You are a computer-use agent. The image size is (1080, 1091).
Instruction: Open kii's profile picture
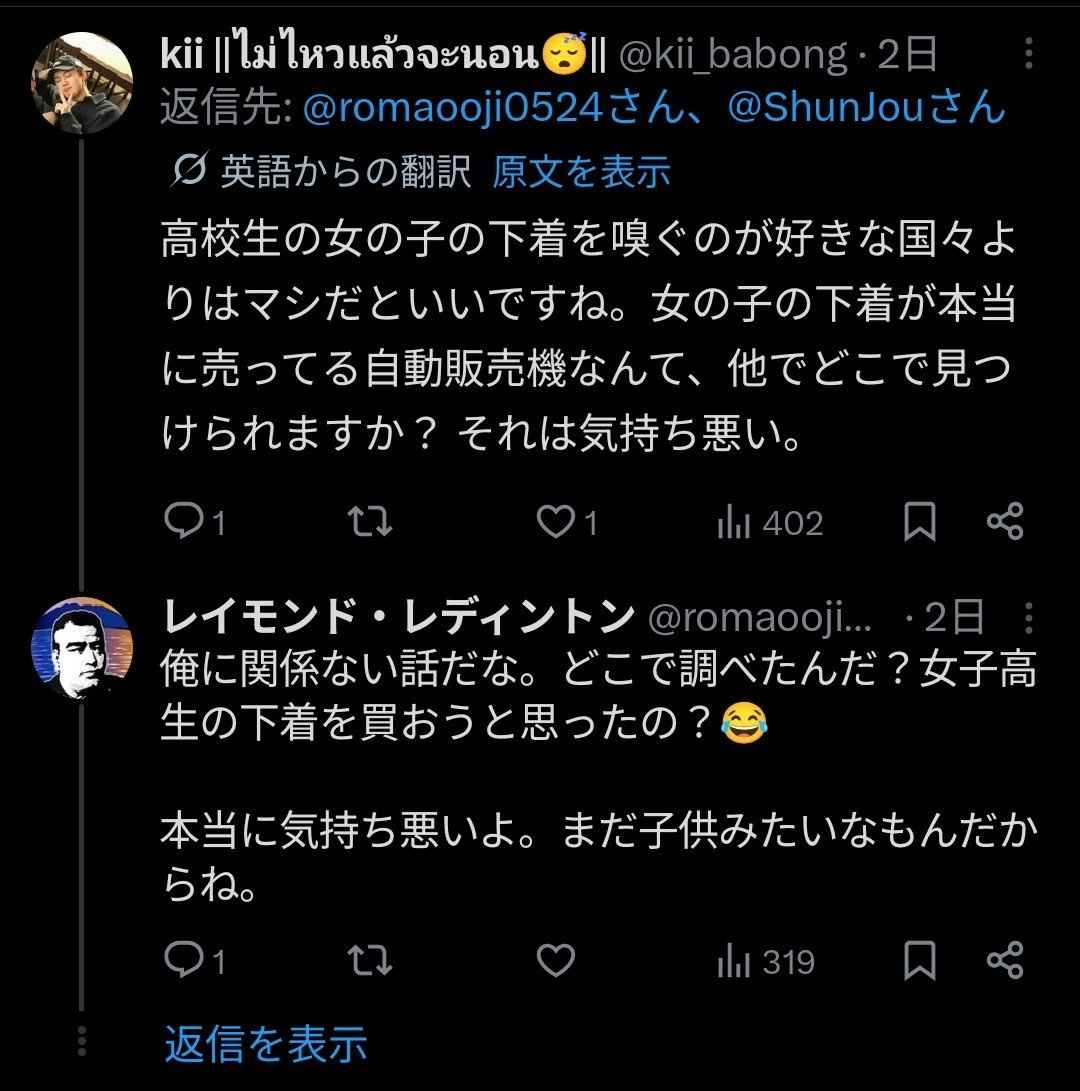pyautogui.click(x=80, y=82)
